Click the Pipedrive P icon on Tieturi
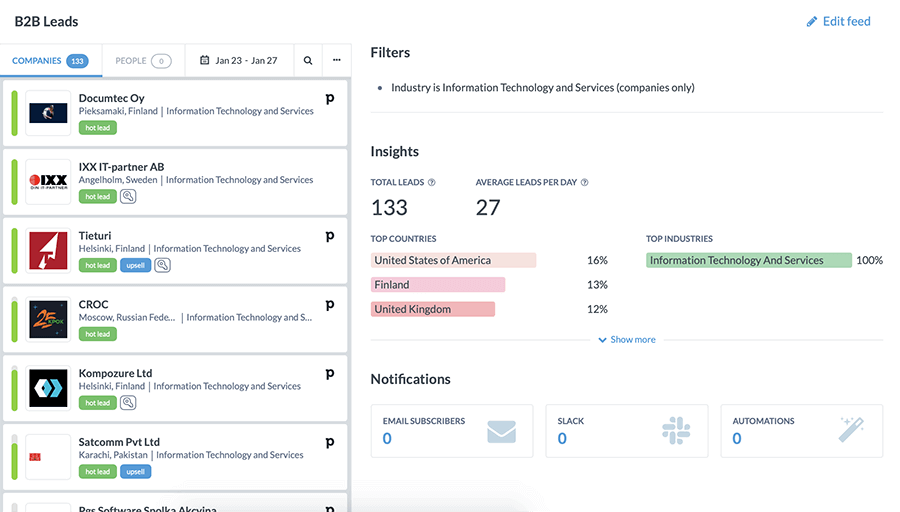This screenshot has height=512, width=900. (x=329, y=236)
